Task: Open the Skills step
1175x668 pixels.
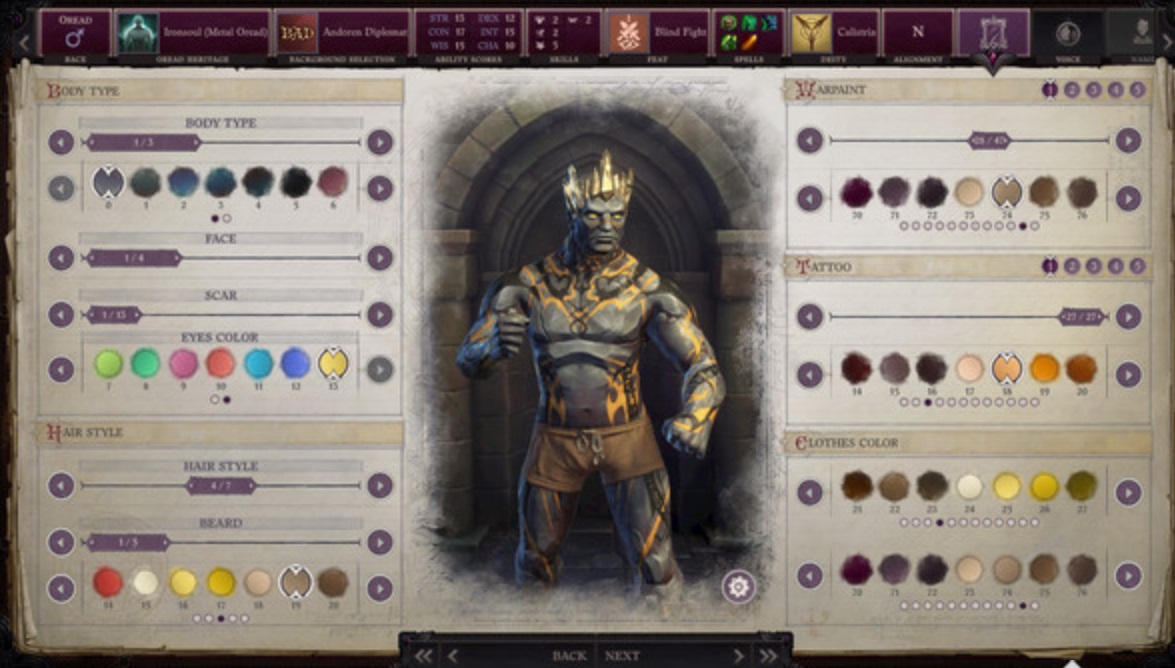Action: [564, 32]
